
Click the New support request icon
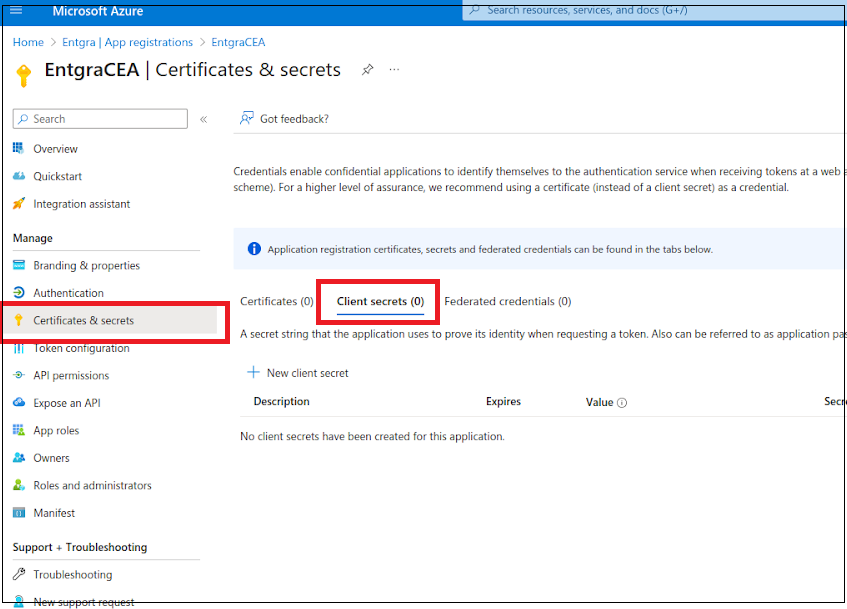point(19,600)
